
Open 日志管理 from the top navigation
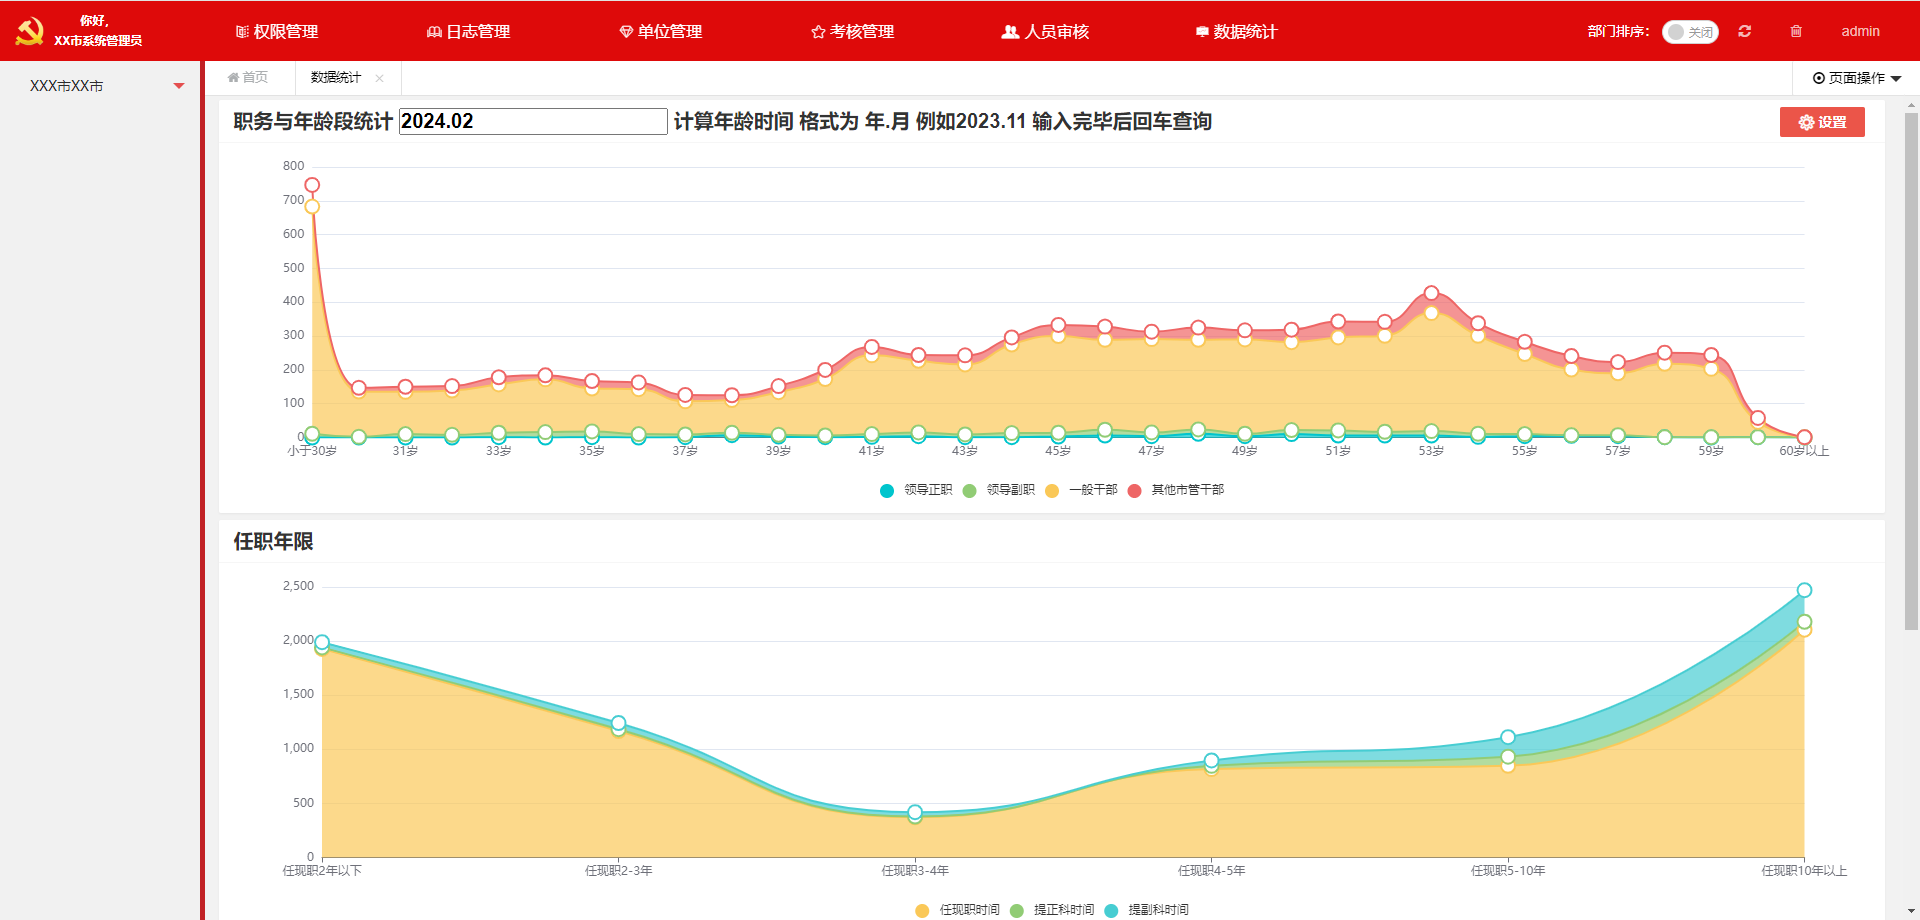pyautogui.click(x=468, y=32)
